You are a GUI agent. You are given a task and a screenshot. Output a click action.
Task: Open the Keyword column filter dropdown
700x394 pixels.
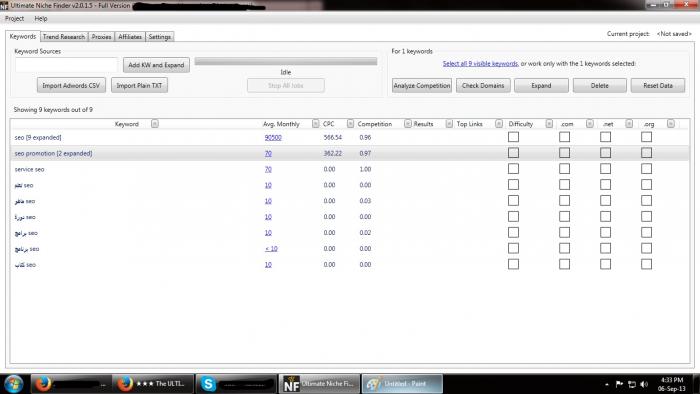point(154,124)
